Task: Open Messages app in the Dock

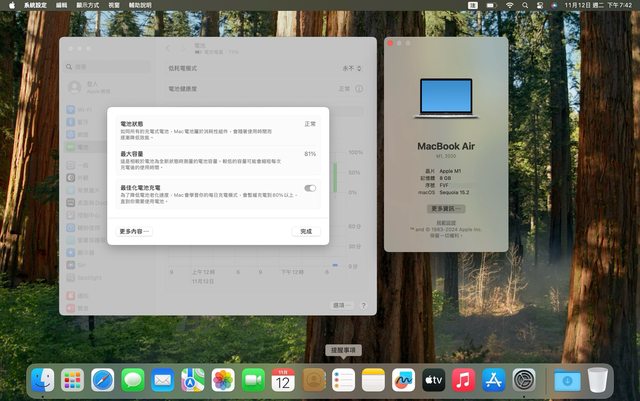Action: click(x=133, y=380)
